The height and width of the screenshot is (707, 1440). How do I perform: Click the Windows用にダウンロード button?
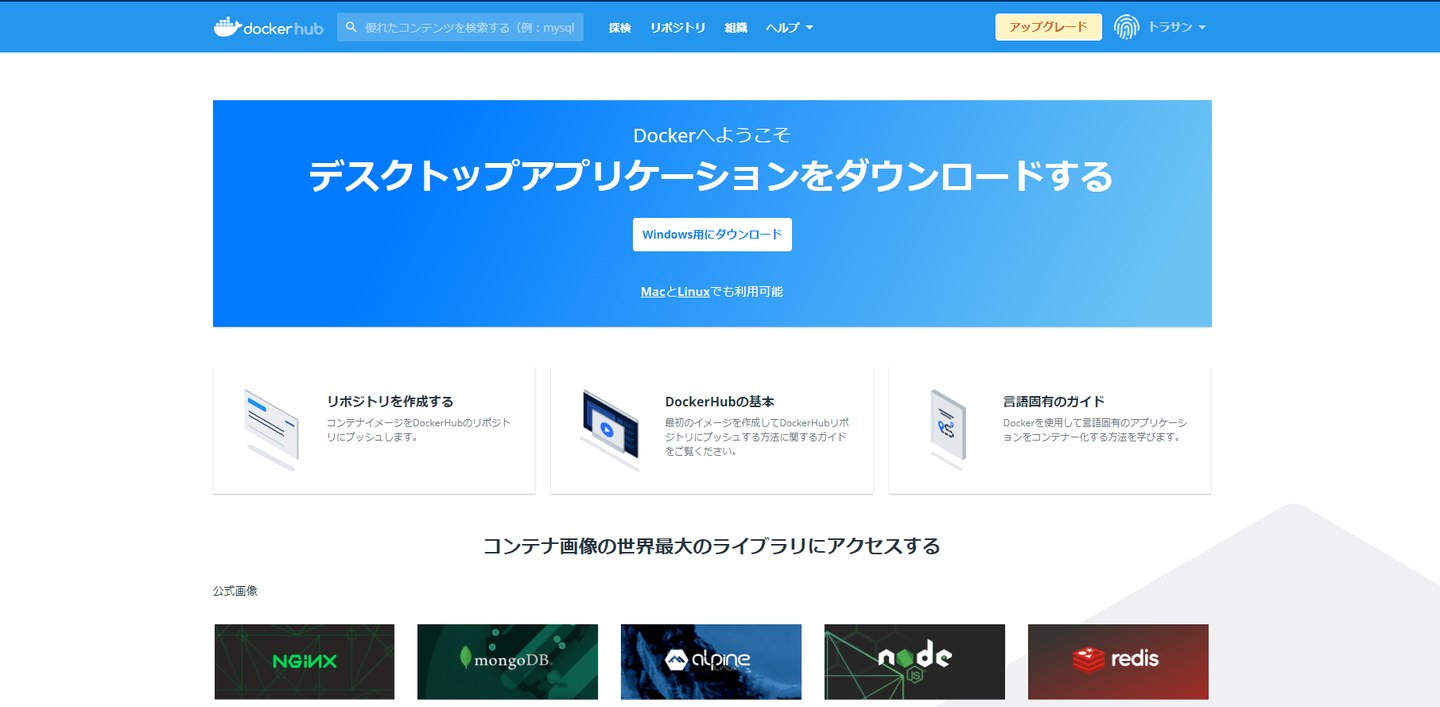[712, 234]
